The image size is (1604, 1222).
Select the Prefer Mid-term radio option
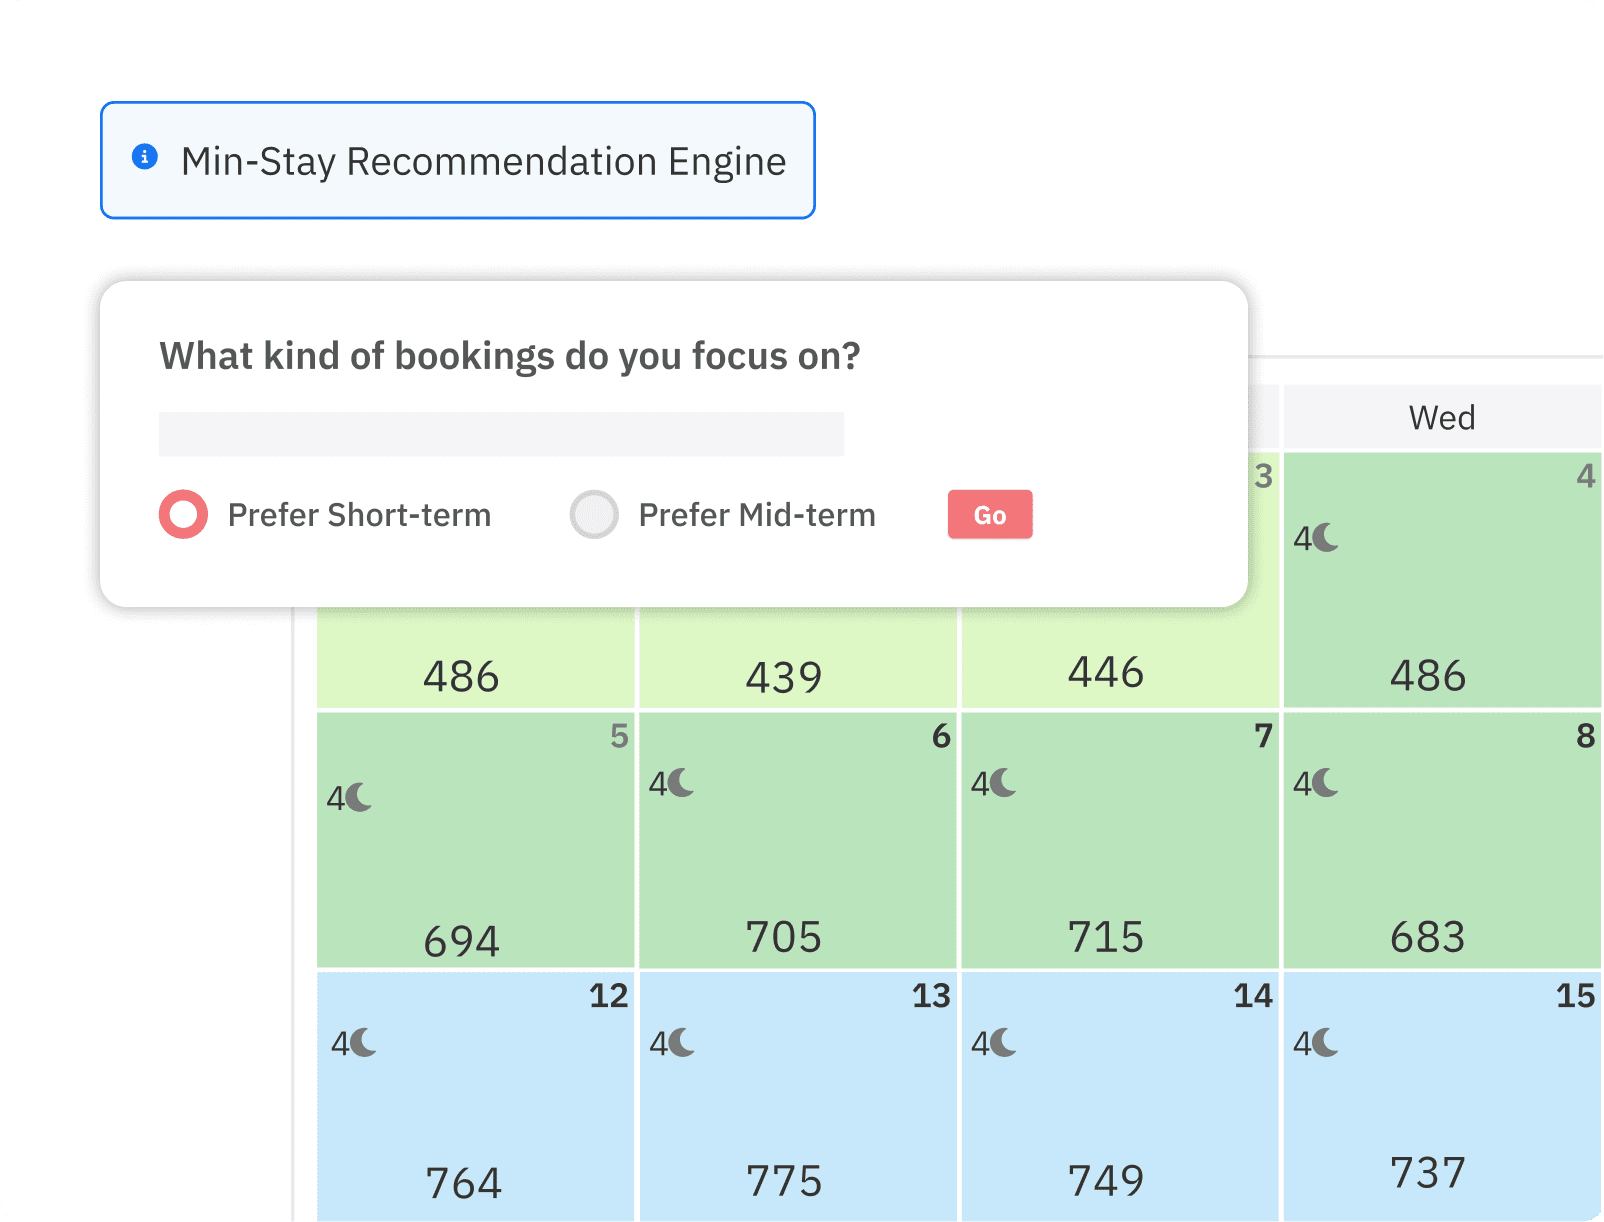click(594, 515)
